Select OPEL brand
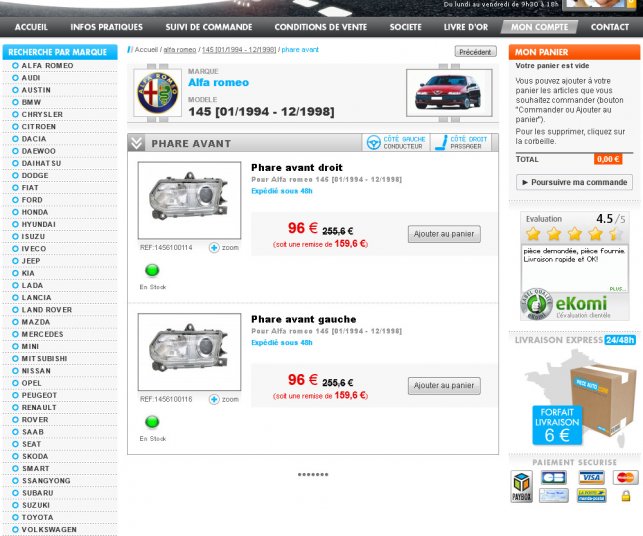This screenshot has width=643, height=536. 32,383
